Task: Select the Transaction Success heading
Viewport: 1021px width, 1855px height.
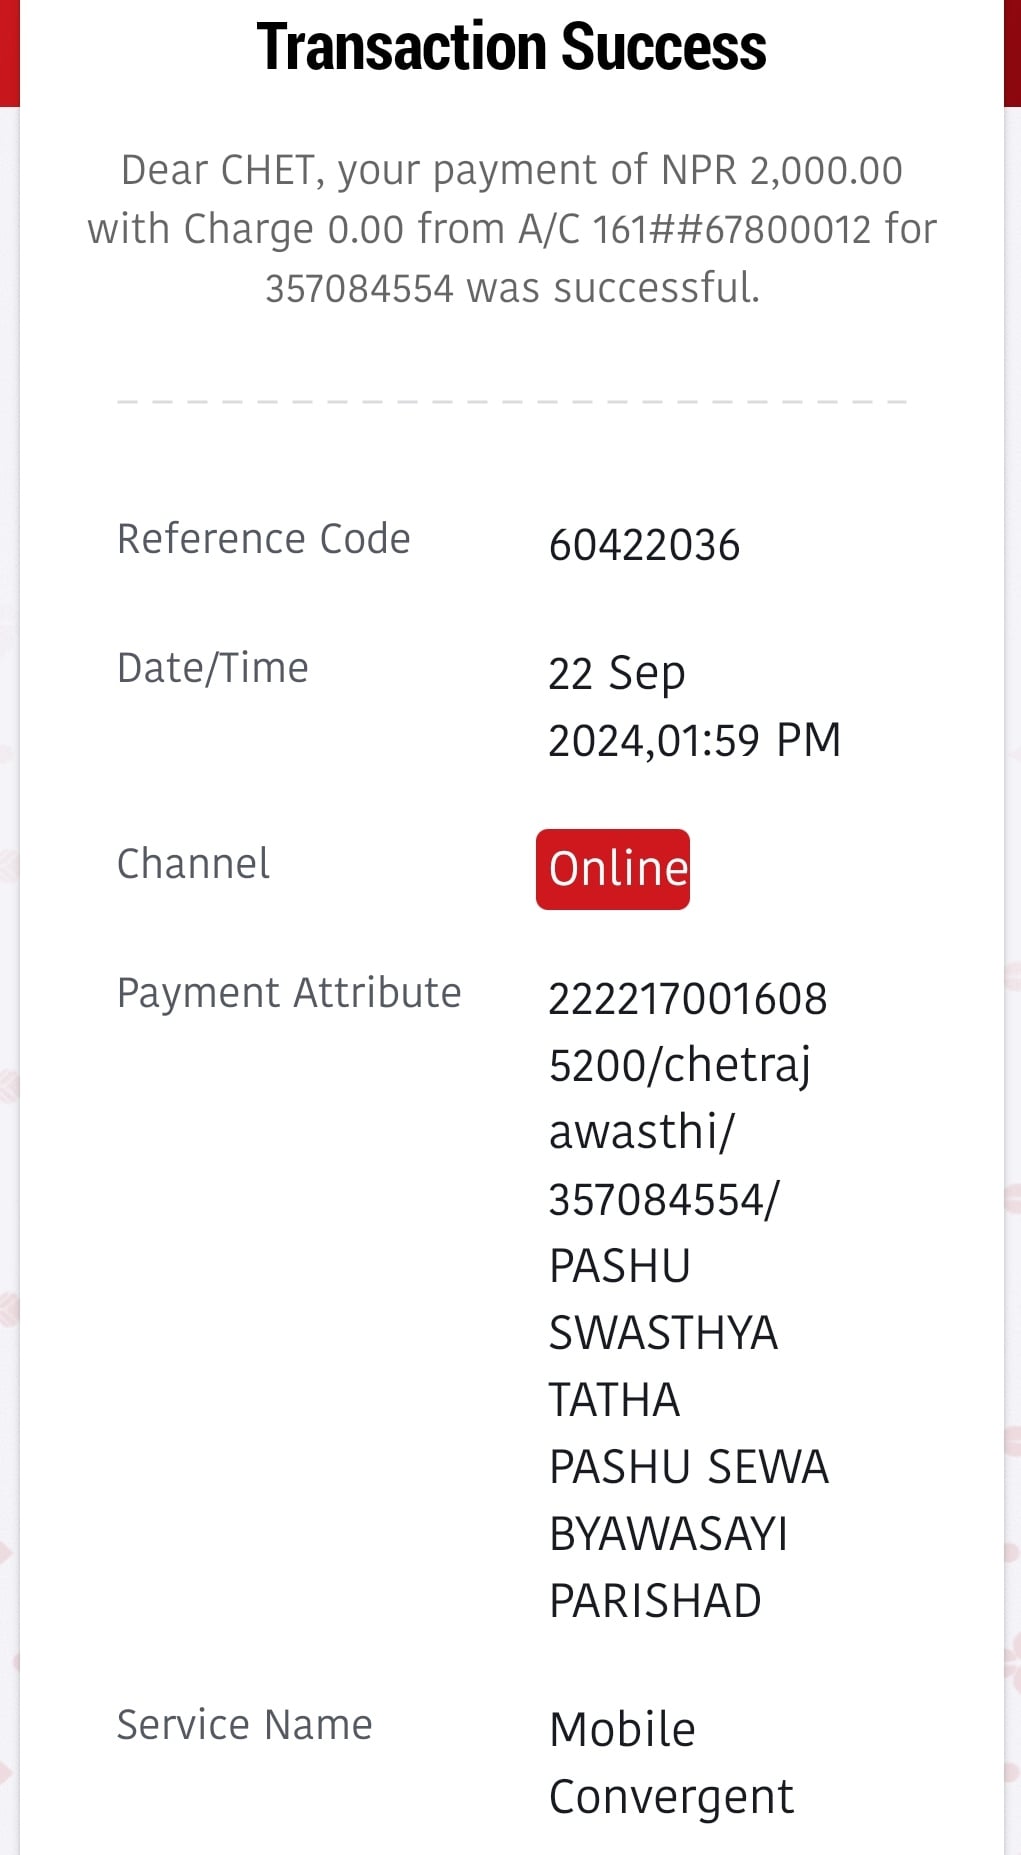Action: click(511, 48)
